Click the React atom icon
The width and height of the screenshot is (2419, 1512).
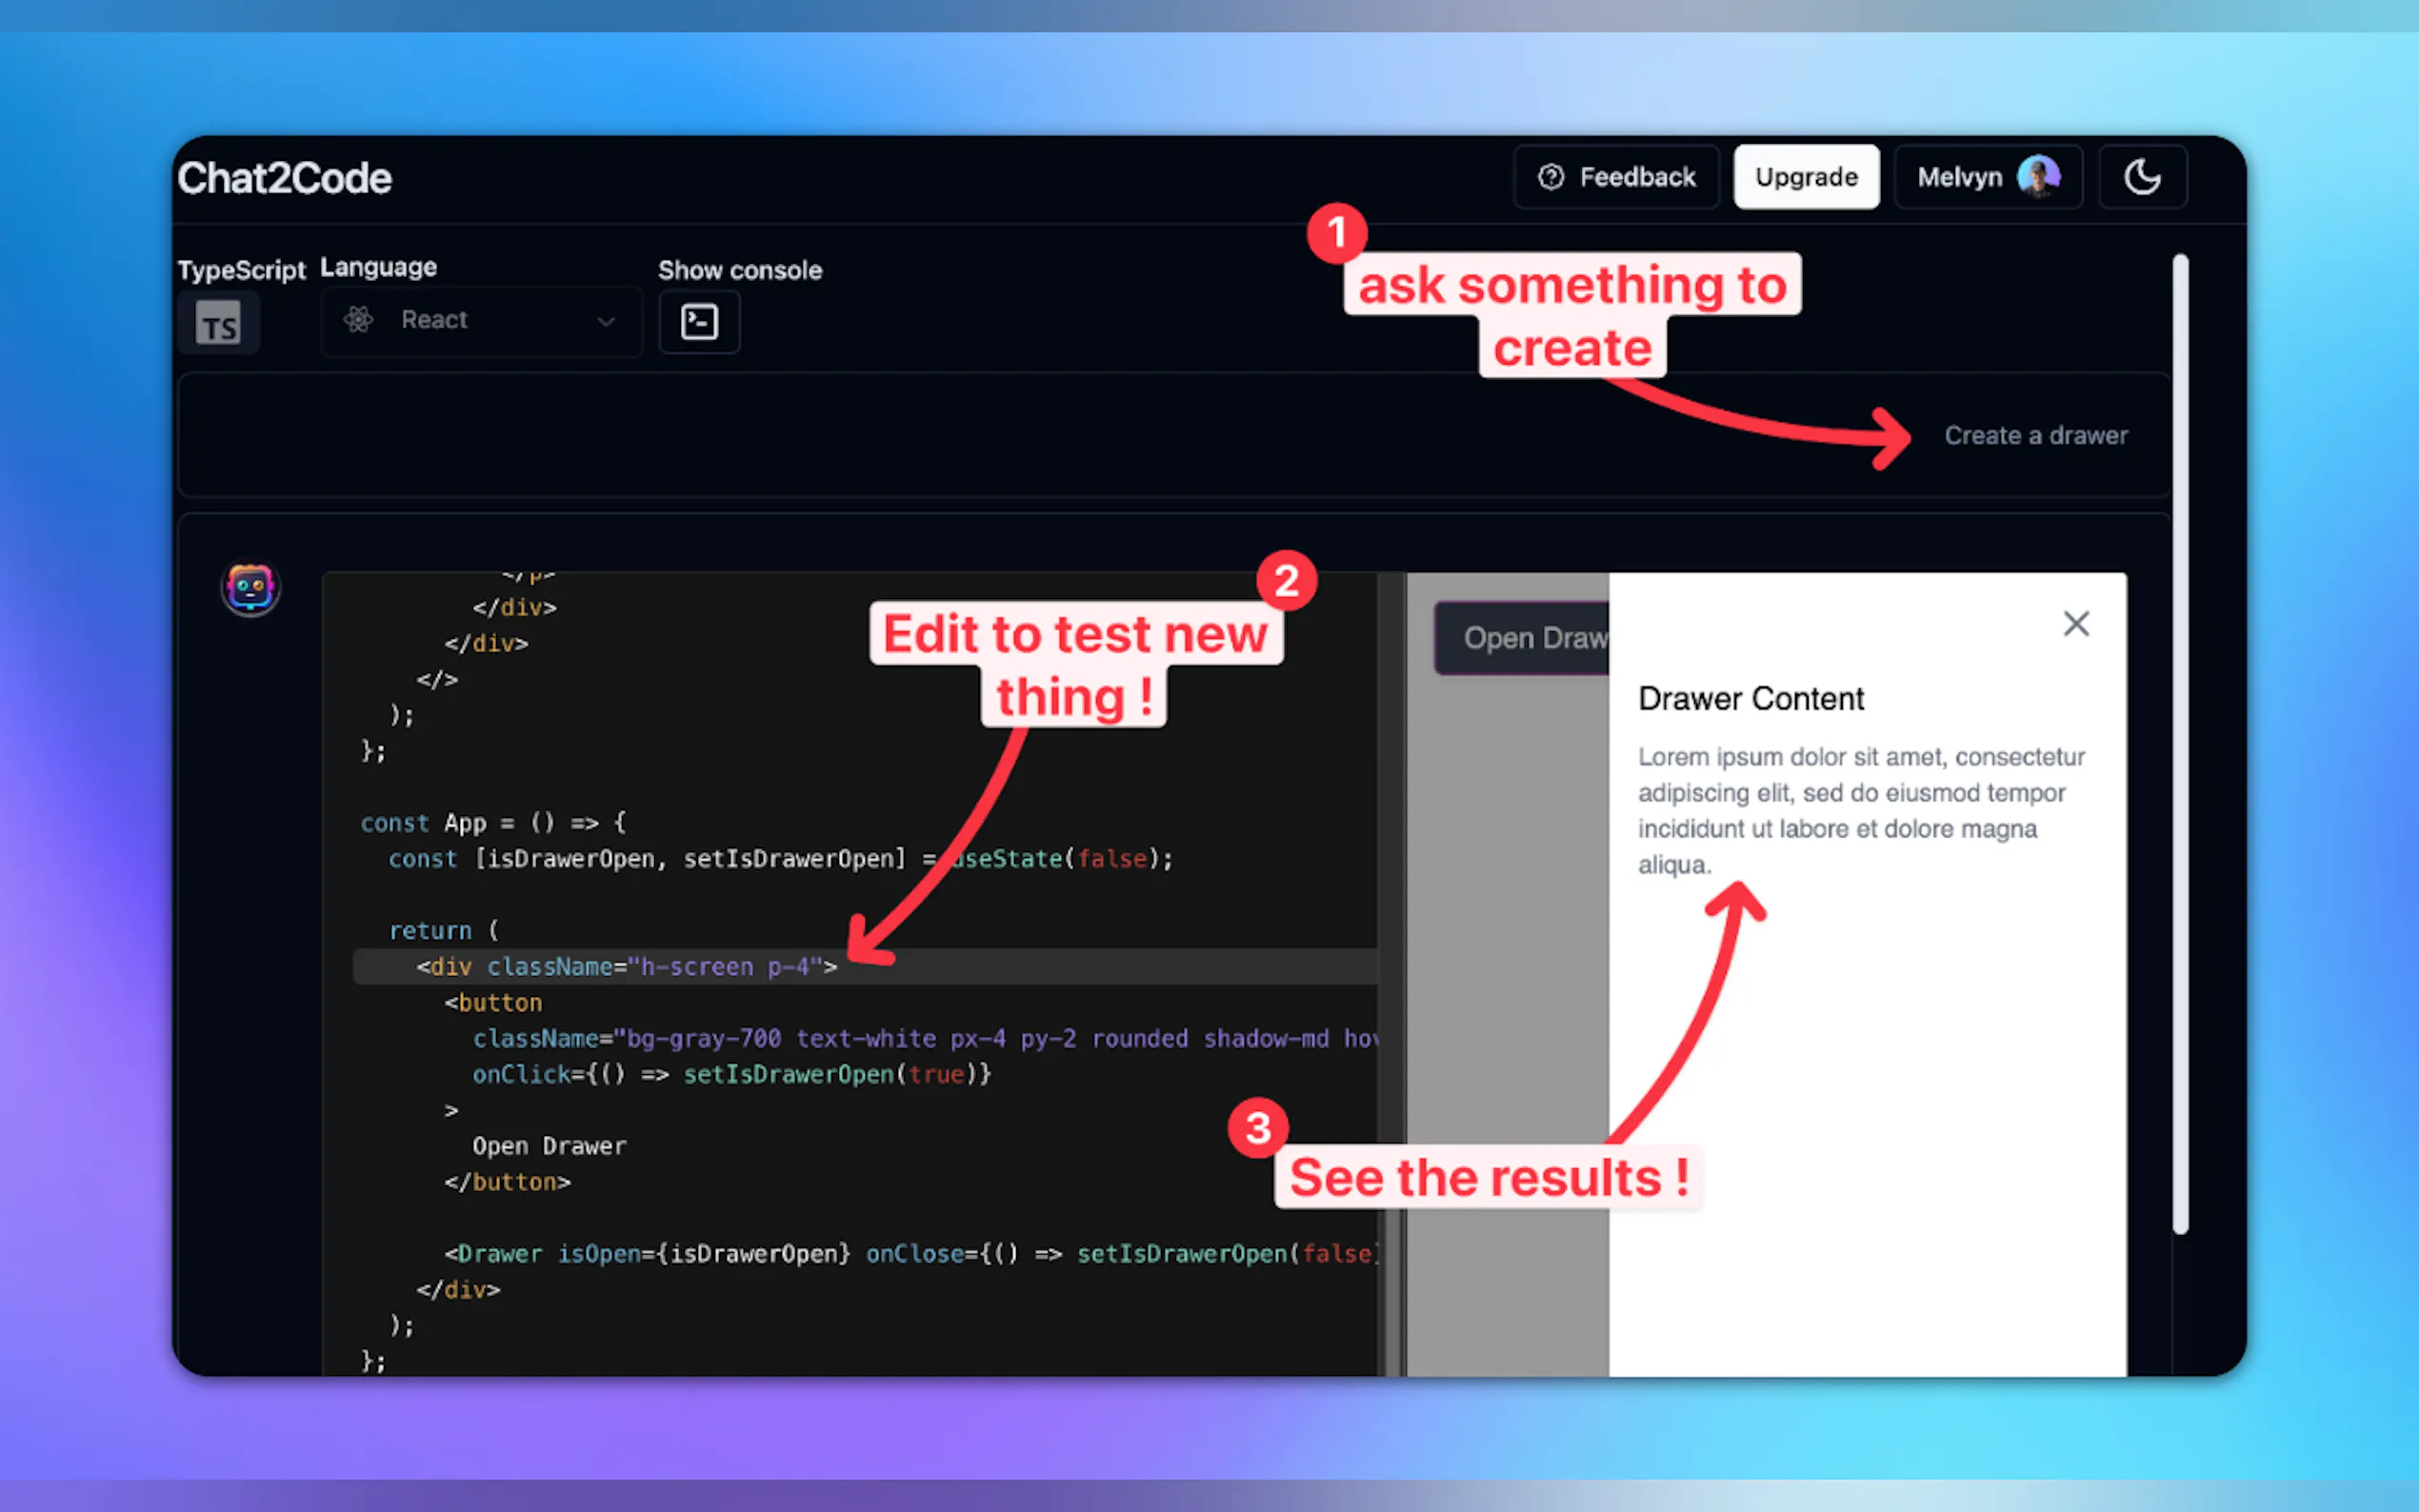pos(358,320)
